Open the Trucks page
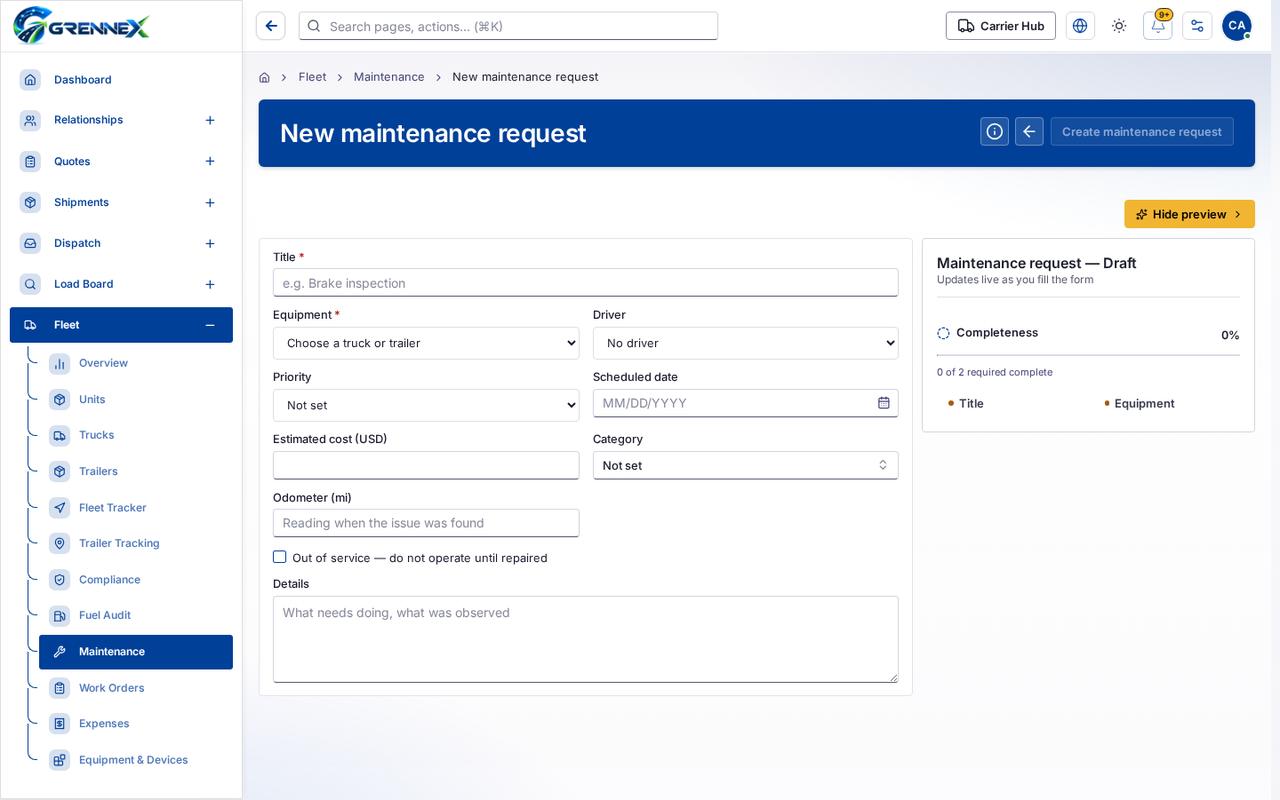This screenshot has width=1280, height=800. tap(135, 435)
